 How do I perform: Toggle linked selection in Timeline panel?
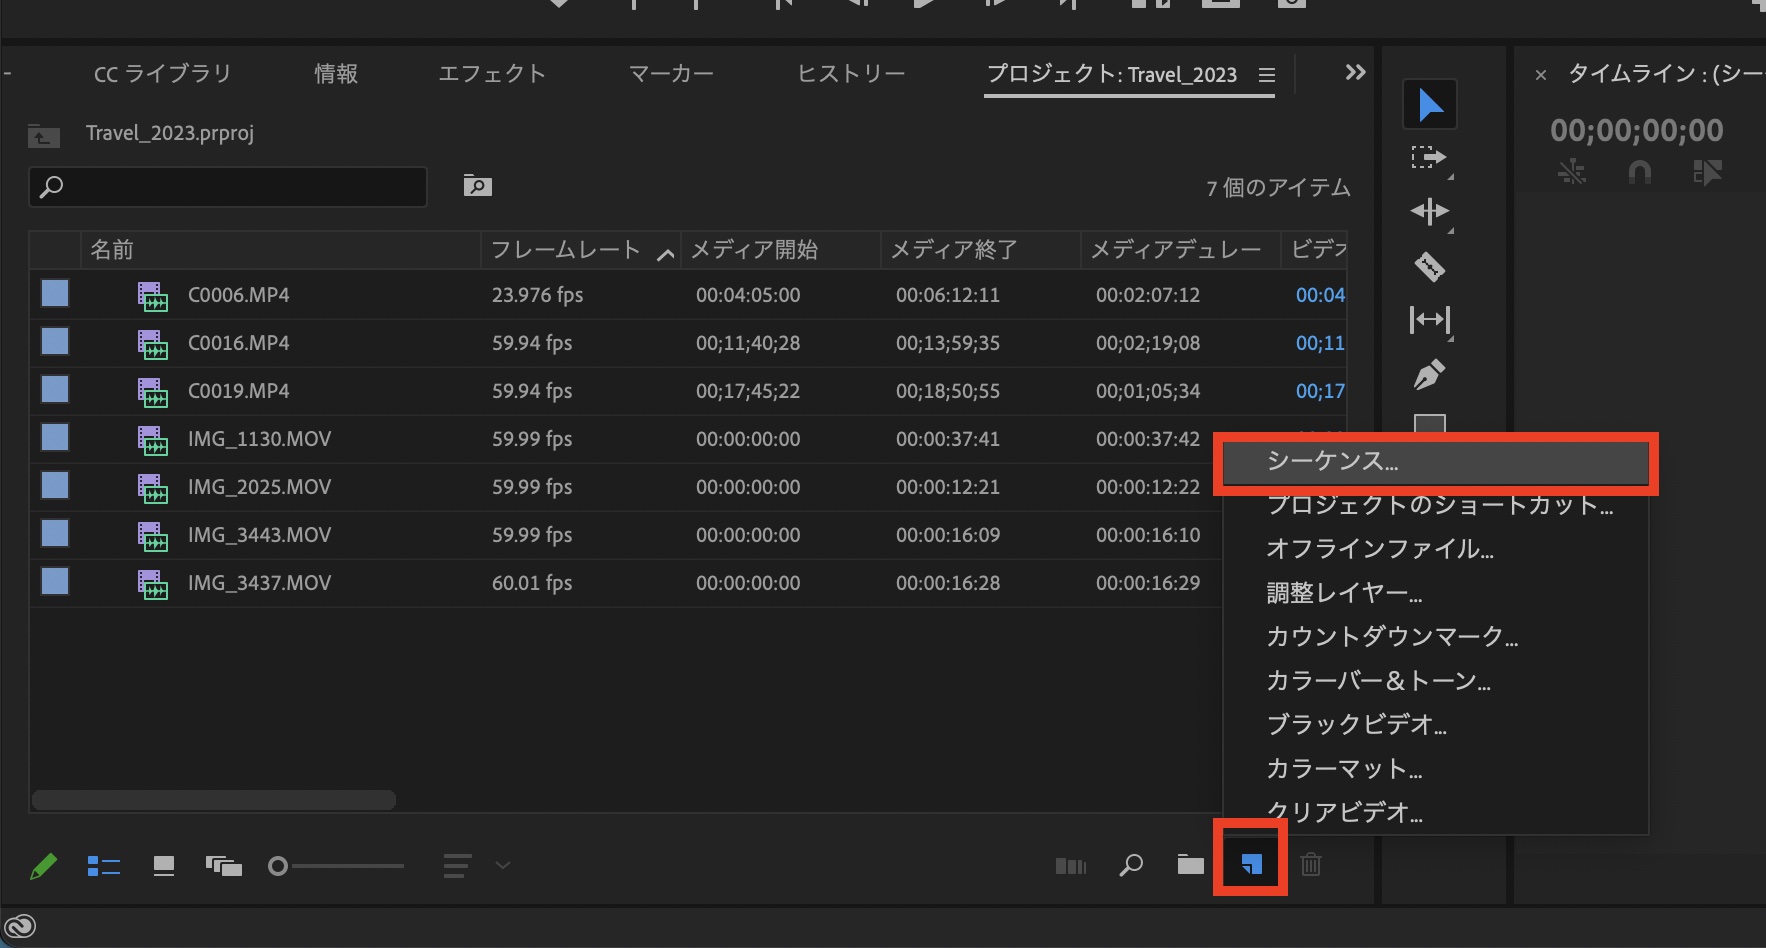pyautogui.click(x=1707, y=173)
